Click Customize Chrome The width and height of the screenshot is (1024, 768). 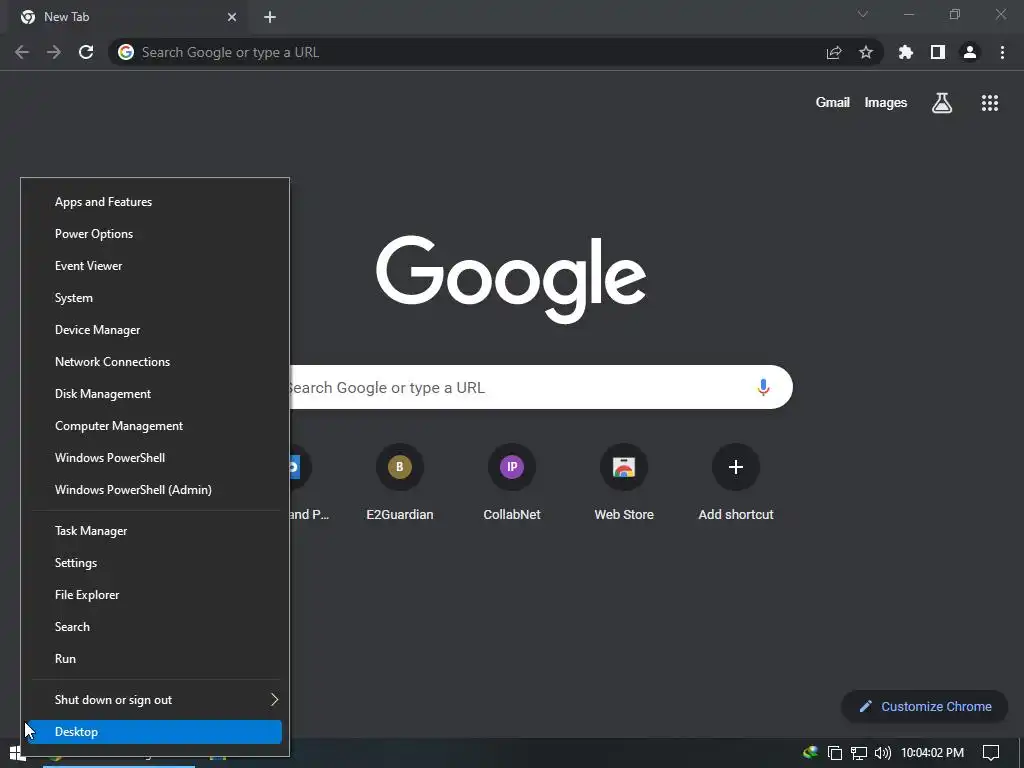click(925, 707)
